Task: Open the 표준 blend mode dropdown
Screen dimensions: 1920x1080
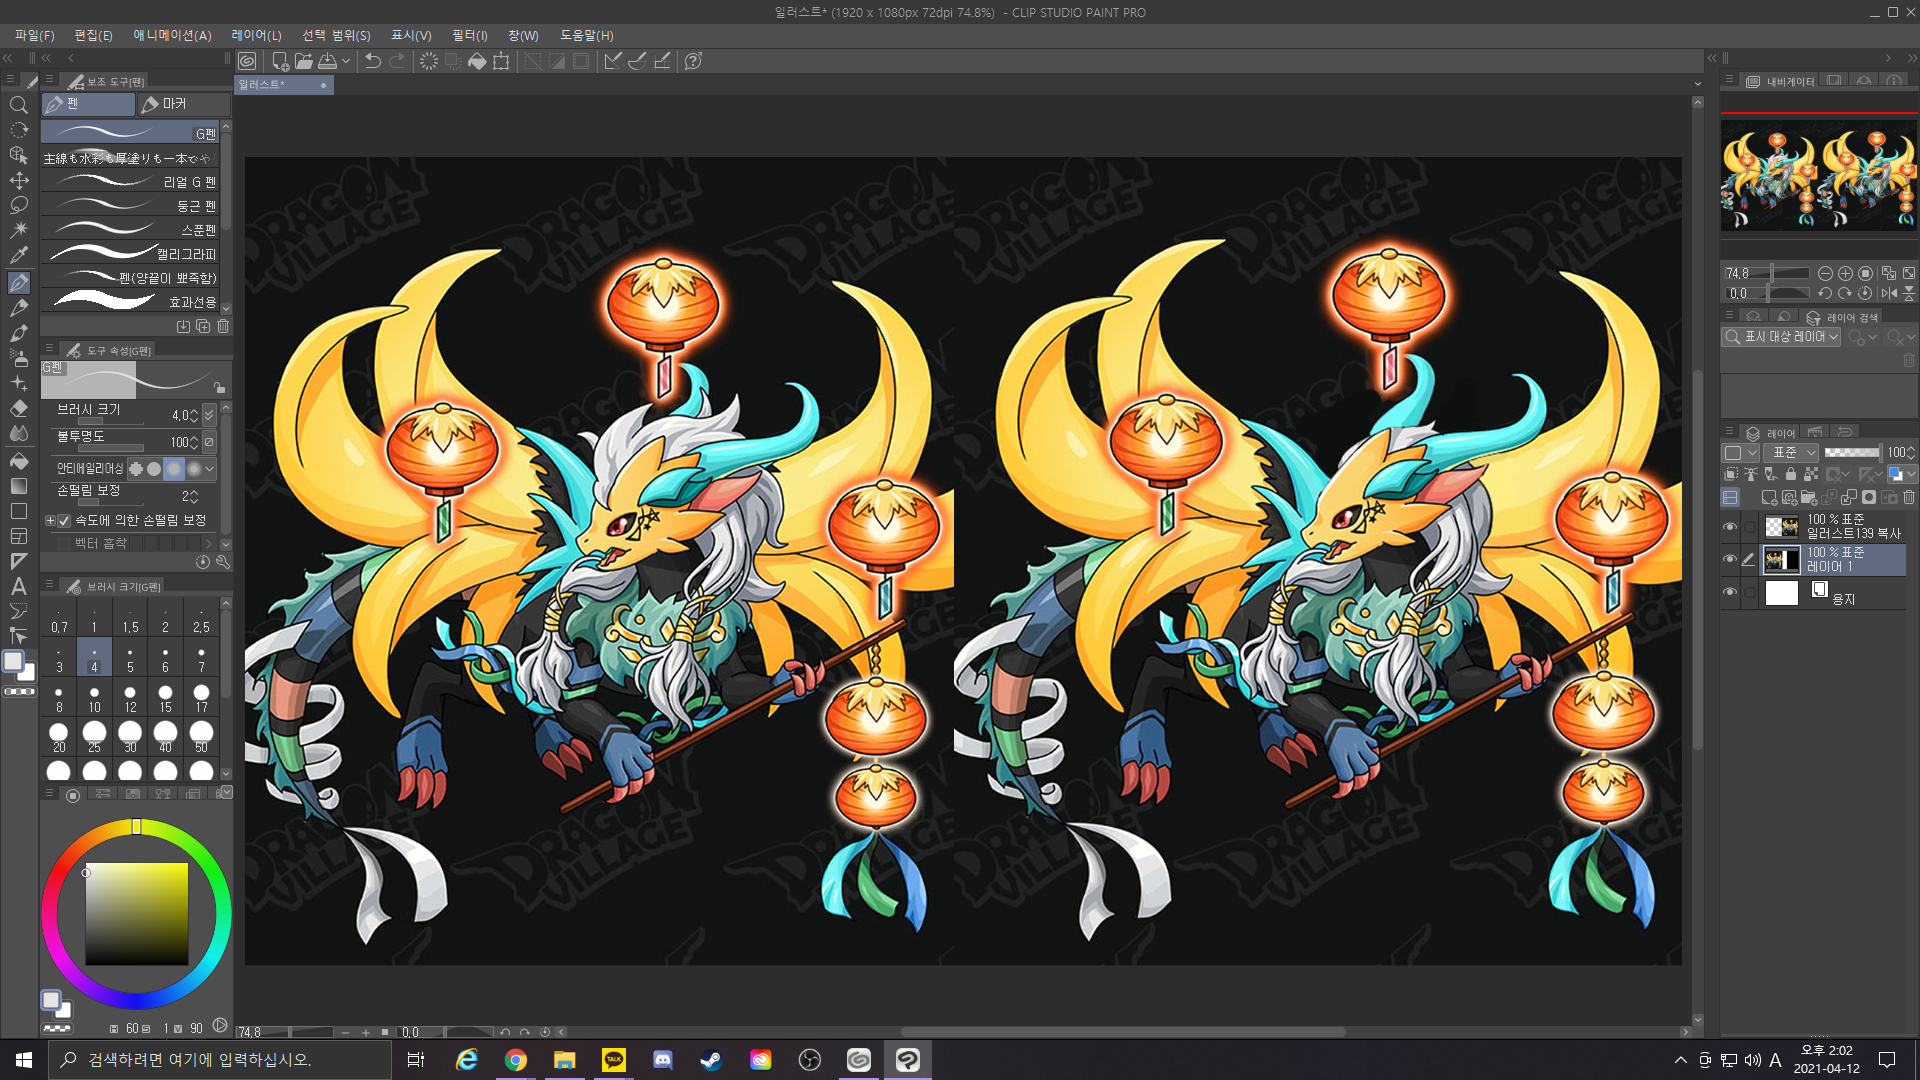Action: (1789, 452)
